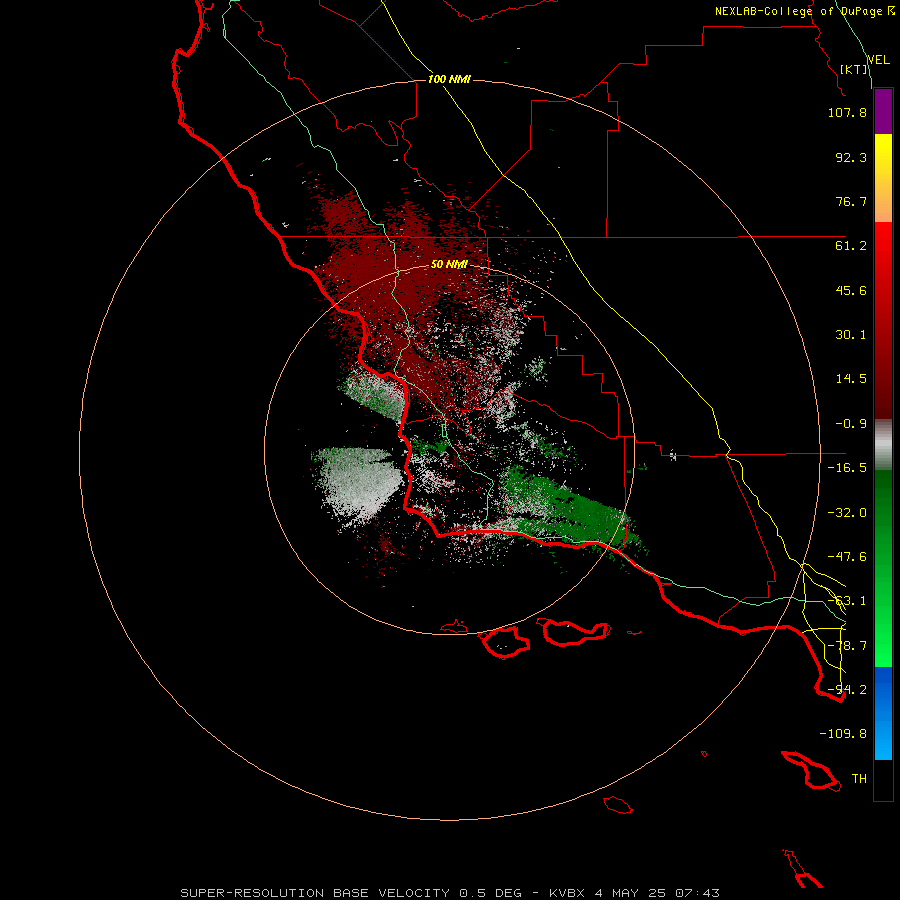
Task: Pick the blue segment of velocity color bar
Action: pos(883,713)
